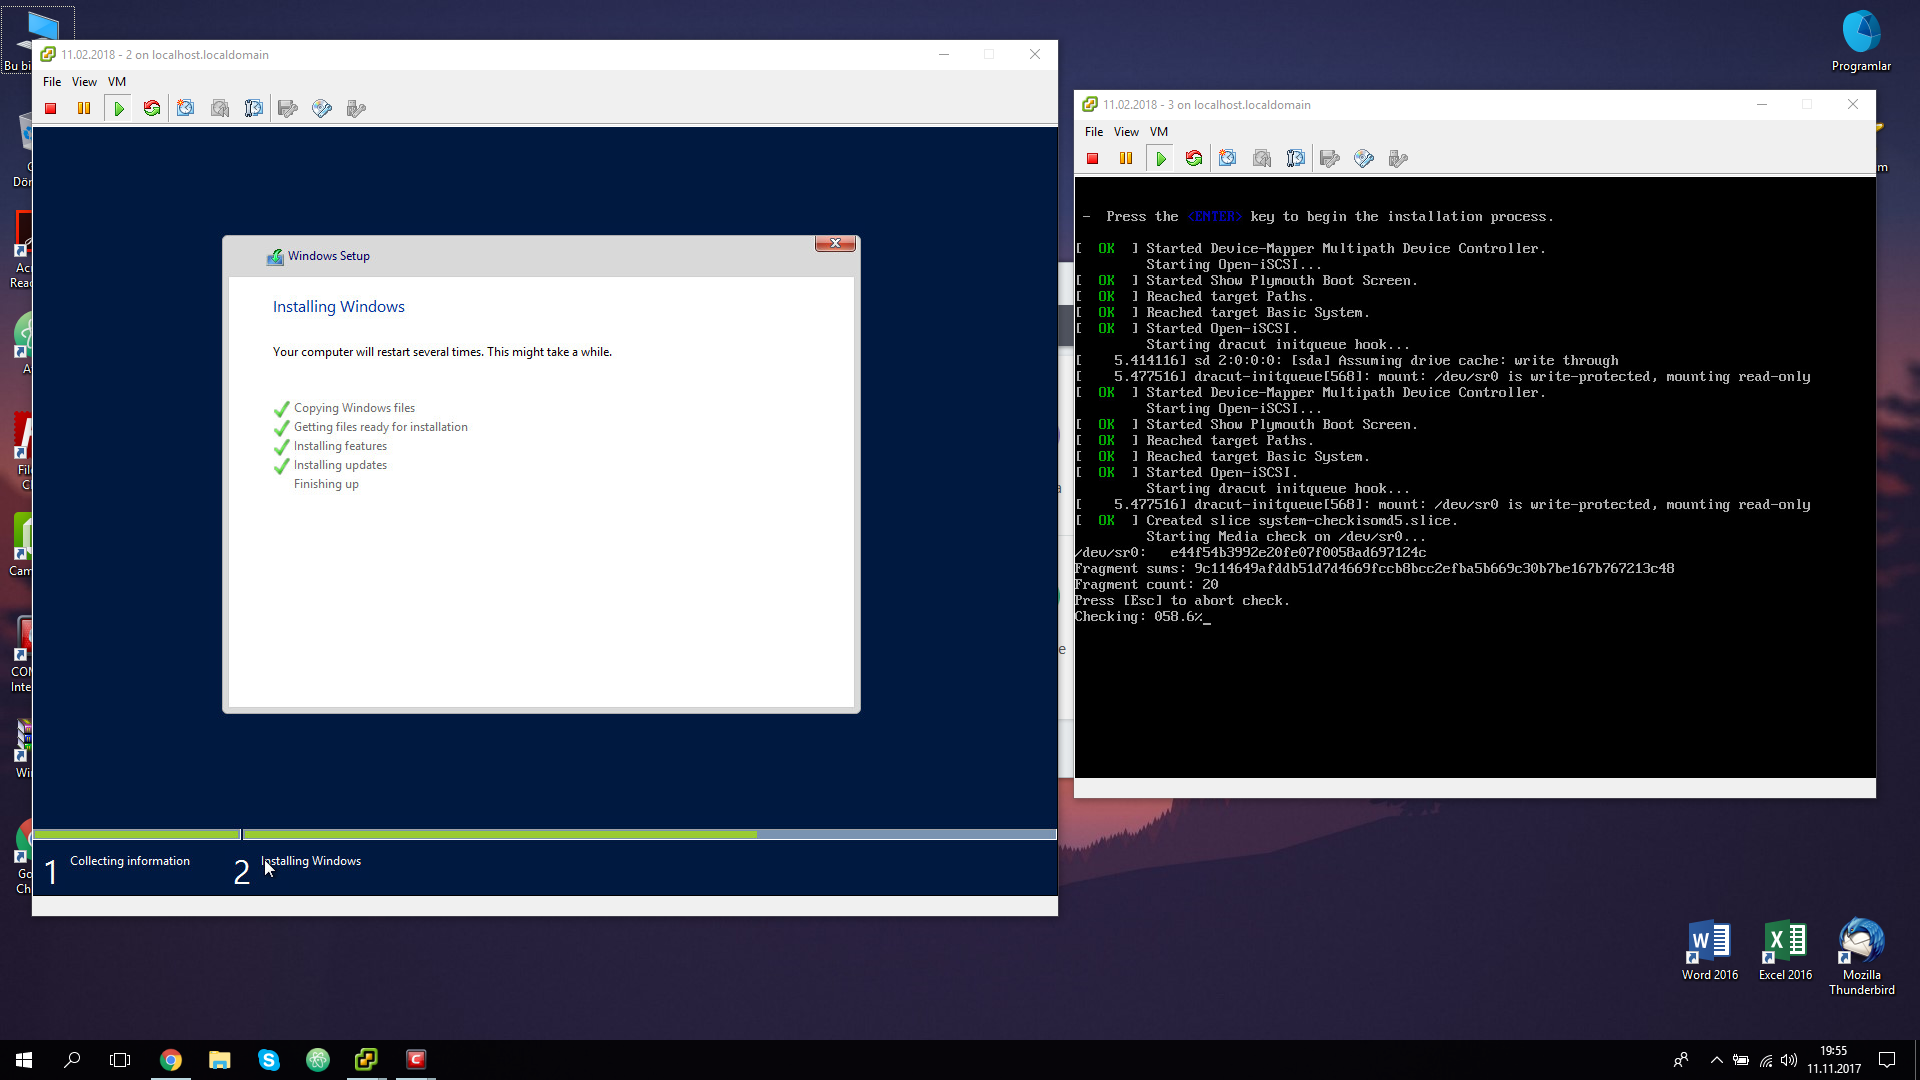Screen dimensions: 1920x1080
Task: Open Task View from taskbar
Action: (120, 1060)
